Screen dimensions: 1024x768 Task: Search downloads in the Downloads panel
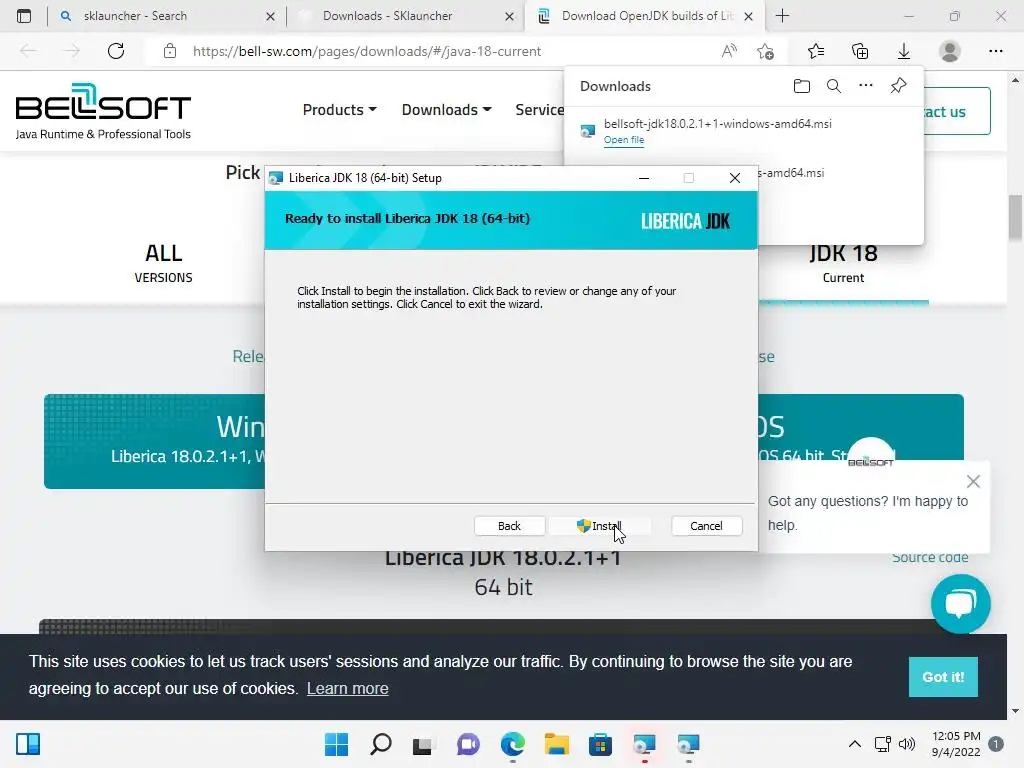point(834,86)
